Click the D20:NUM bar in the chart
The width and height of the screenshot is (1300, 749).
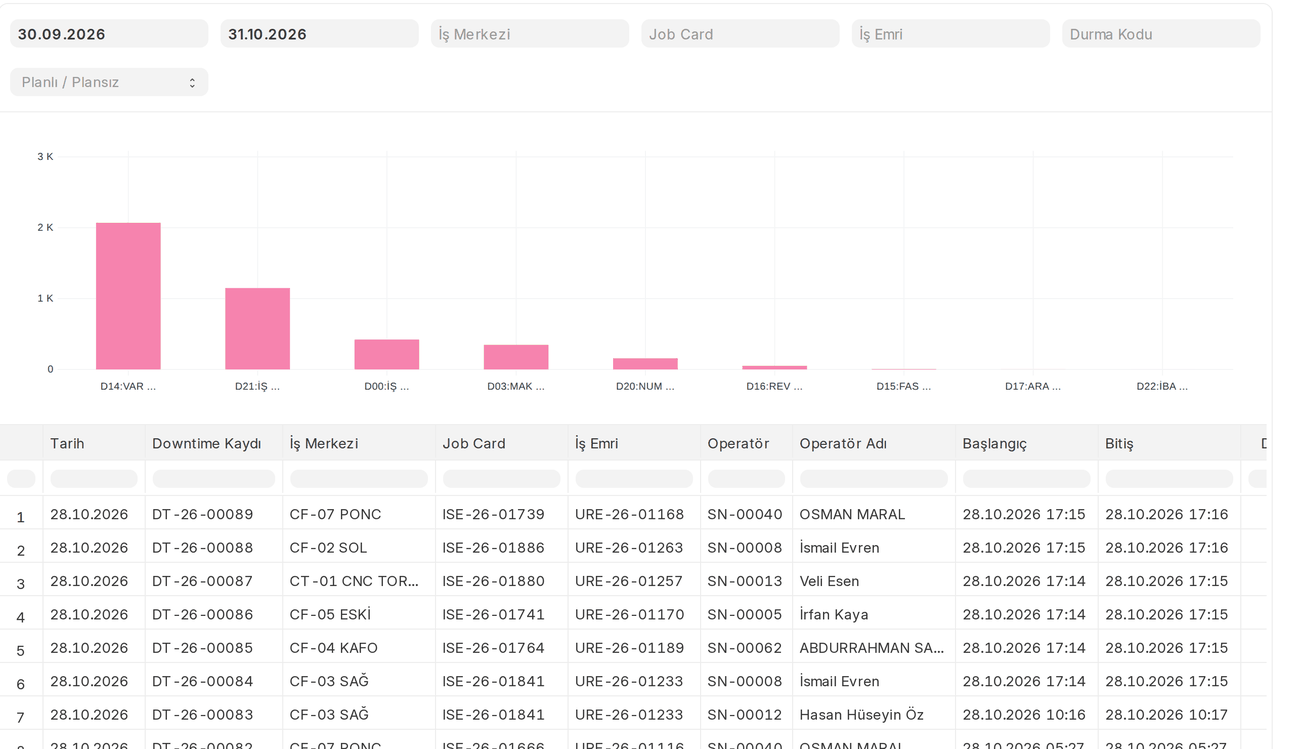645,364
